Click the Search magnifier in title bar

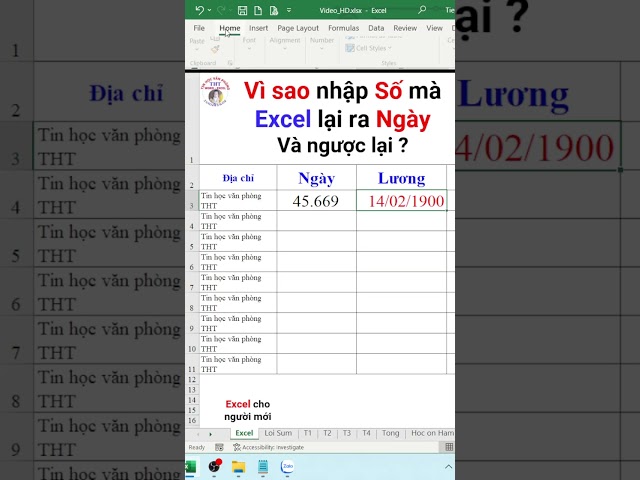(422, 9)
